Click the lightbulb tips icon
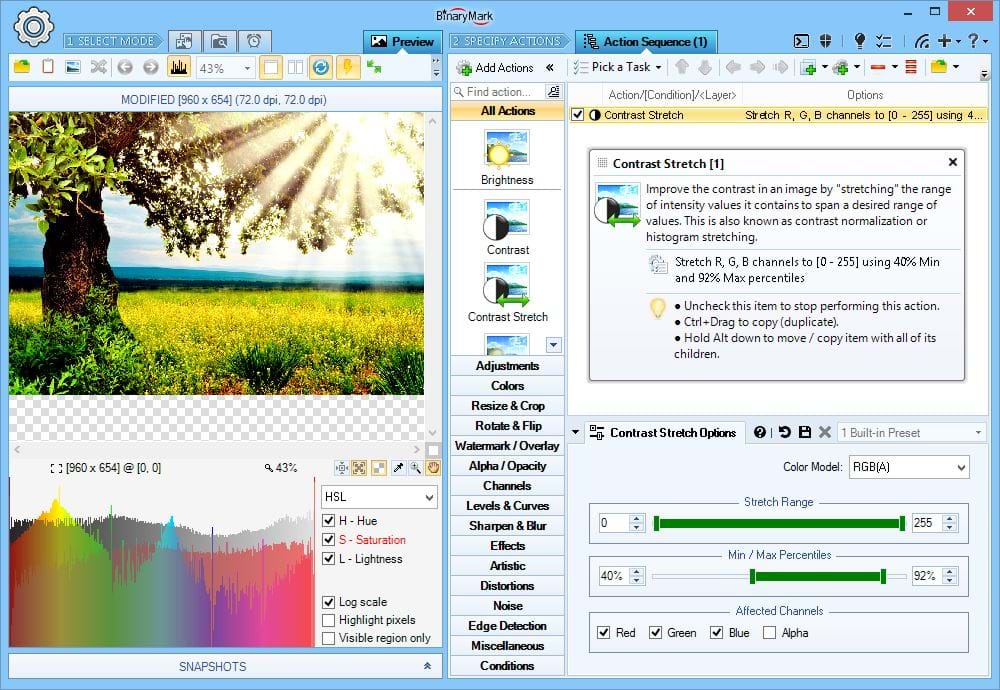Viewport: 1000px width, 690px height. [x=859, y=41]
